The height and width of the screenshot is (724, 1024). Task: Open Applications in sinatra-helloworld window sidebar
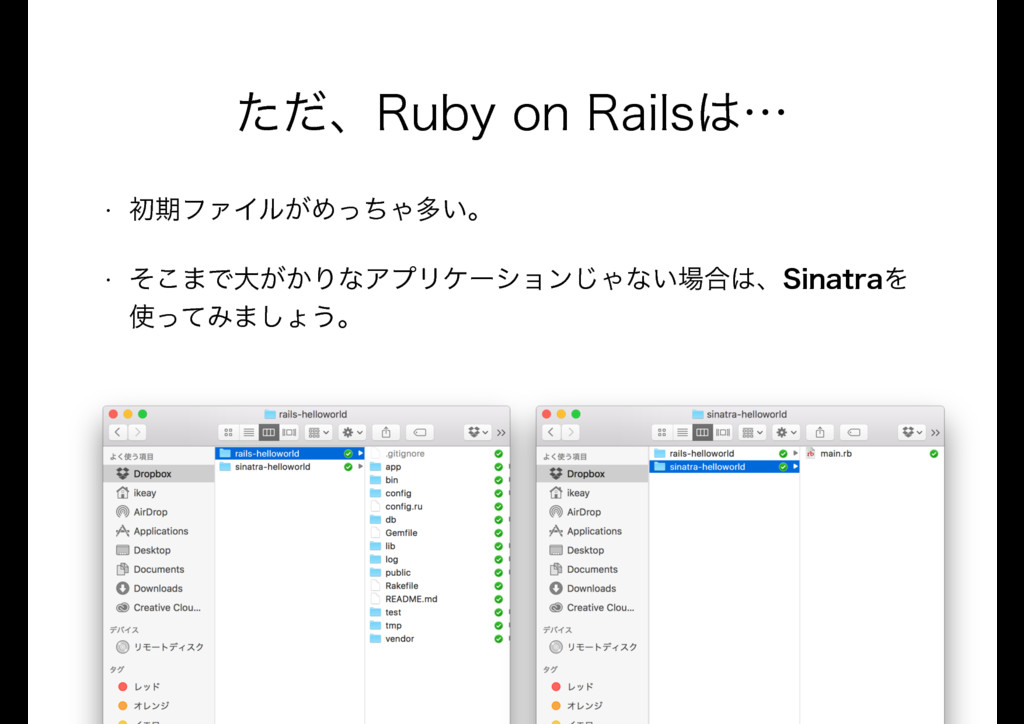(592, 531)
